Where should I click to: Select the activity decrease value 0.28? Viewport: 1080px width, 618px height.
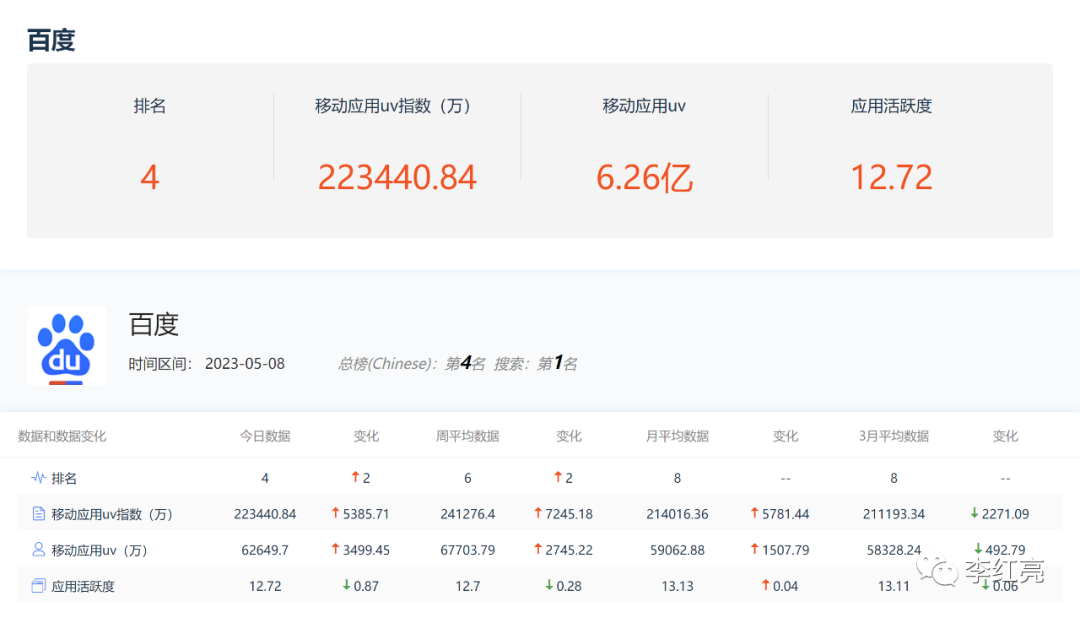tap(569, 586)
